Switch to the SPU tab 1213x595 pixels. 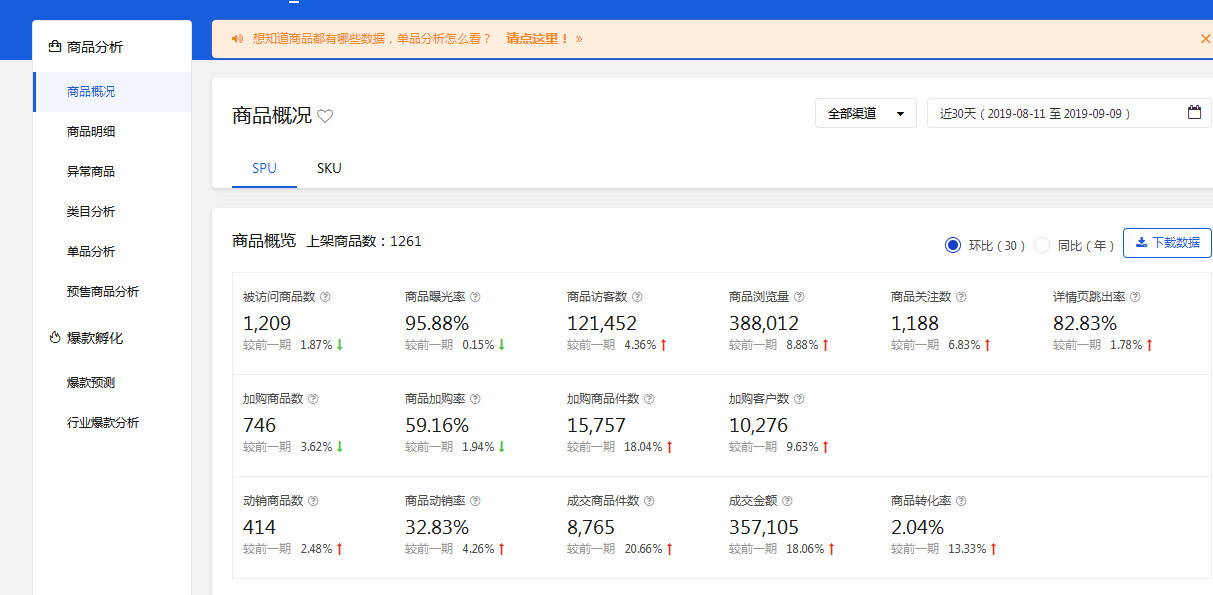(x=264, y=168)
